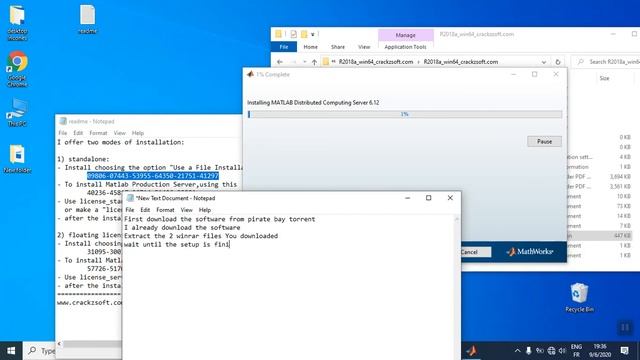Select Application Tools in Explorer ribbon
This screenshot has width=640, height=360.
click(x=405, y=47)
